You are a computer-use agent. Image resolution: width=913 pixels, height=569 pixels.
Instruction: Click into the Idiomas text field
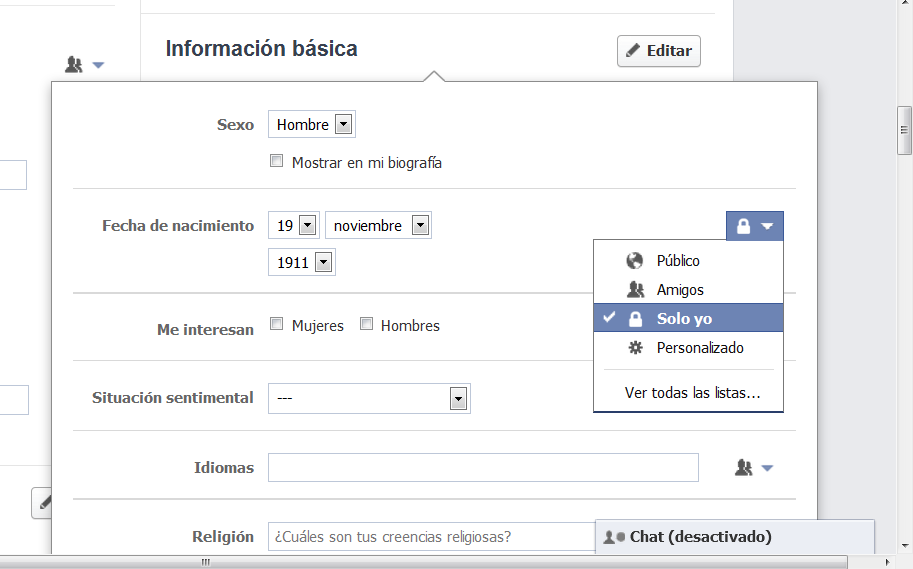(483, 467)
